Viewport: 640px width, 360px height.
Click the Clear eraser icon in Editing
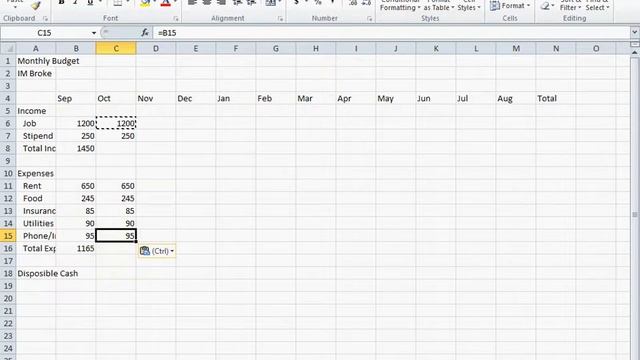point(544,6)
